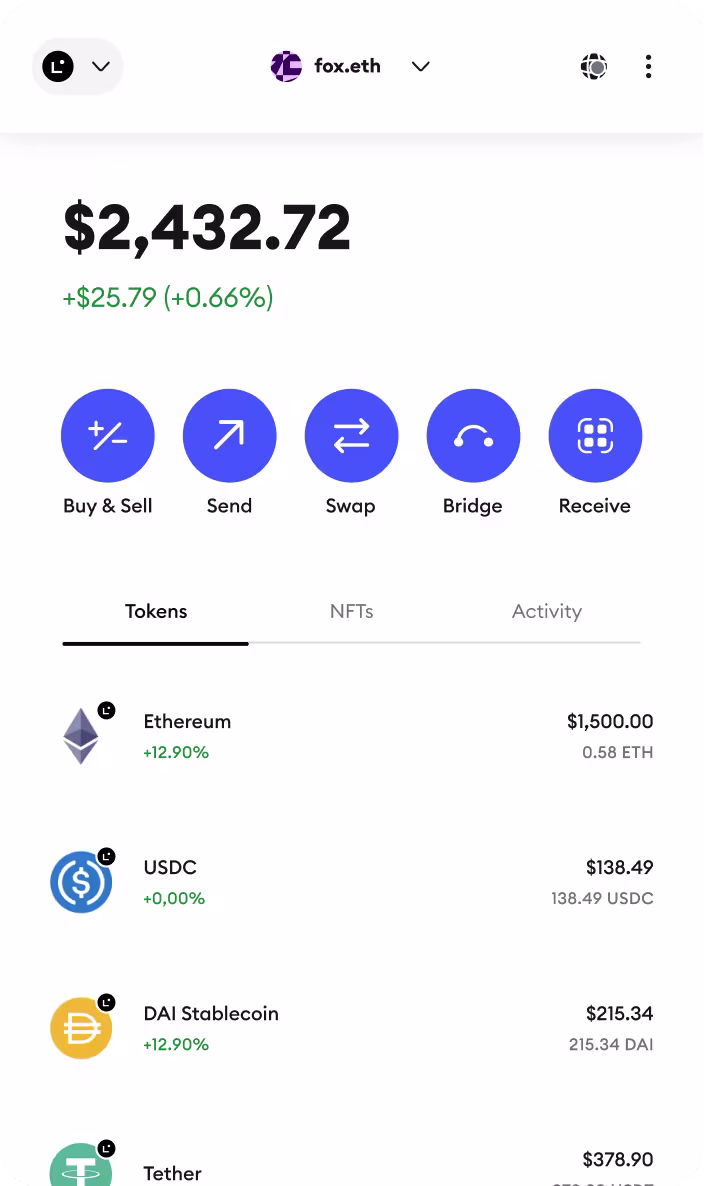Open the Tether token row
The width and height of the screenshot is (704, 1186).
point(351,1165)
